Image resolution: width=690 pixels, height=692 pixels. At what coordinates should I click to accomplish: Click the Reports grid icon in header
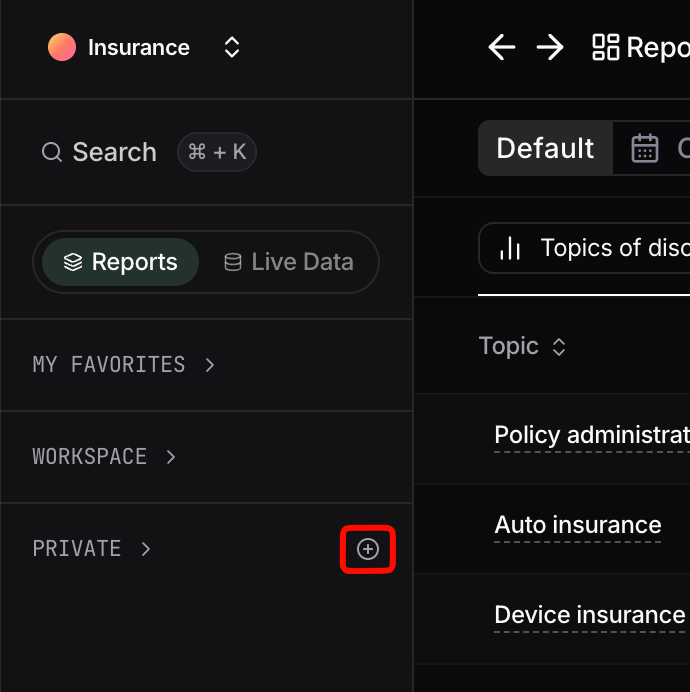(x=606, y=47)
